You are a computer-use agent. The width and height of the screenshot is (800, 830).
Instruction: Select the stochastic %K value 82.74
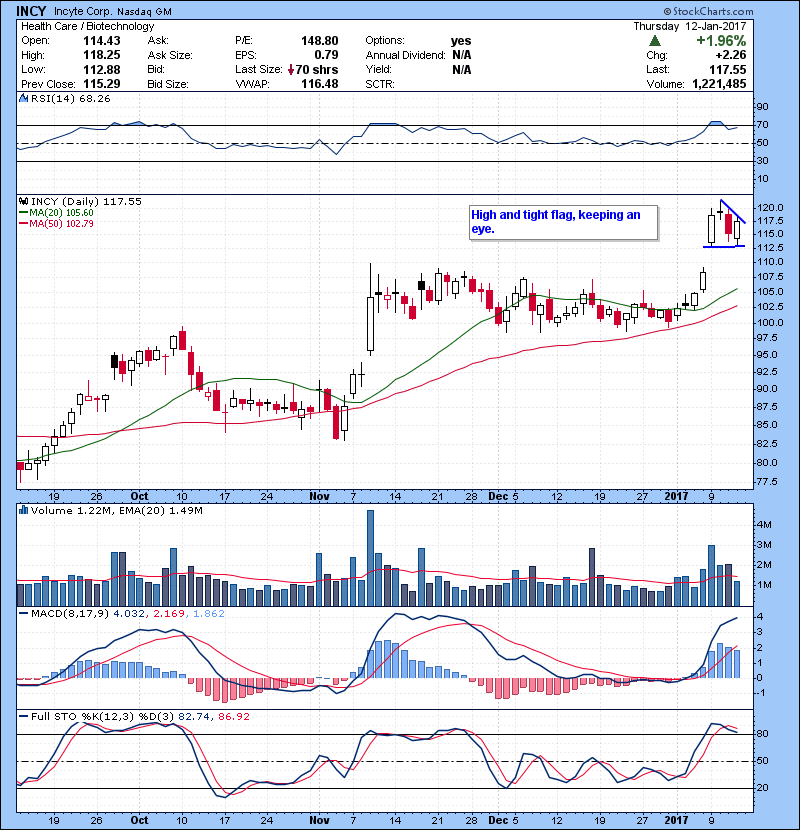pos(193,716)
